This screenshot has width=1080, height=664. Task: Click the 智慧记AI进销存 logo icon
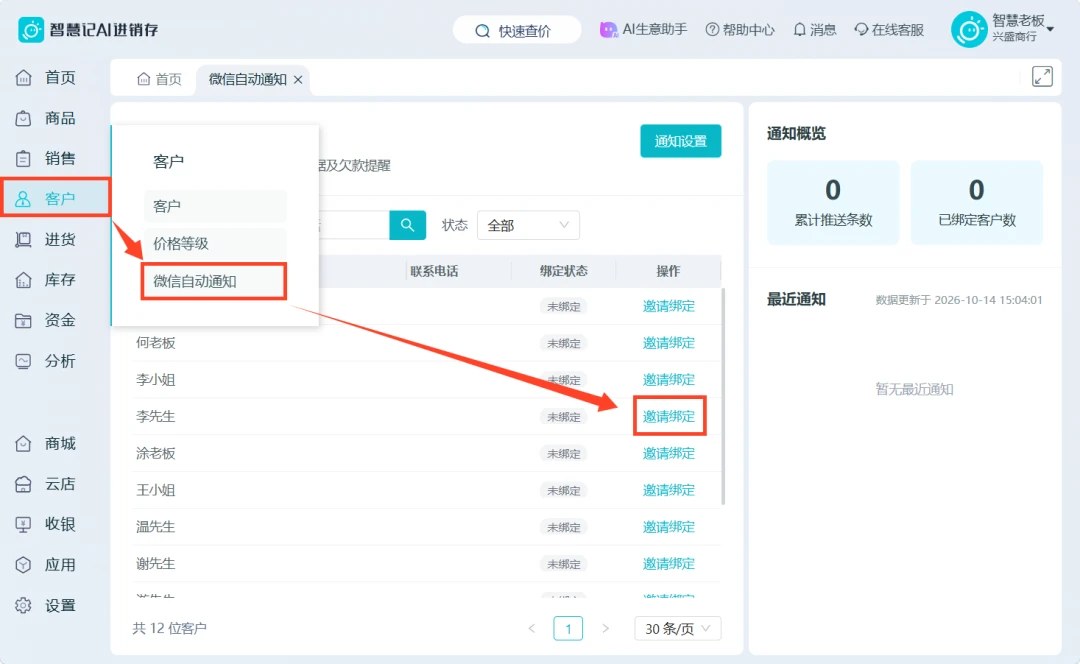point(31,30)
